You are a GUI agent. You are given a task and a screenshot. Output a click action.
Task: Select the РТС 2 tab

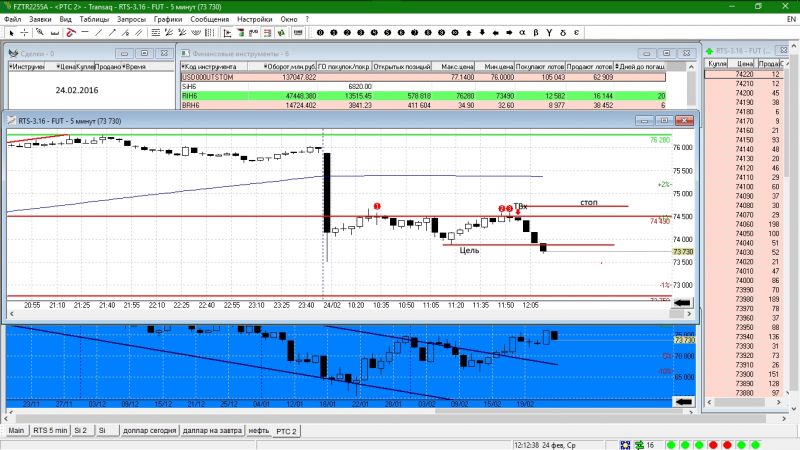[286, 431]
